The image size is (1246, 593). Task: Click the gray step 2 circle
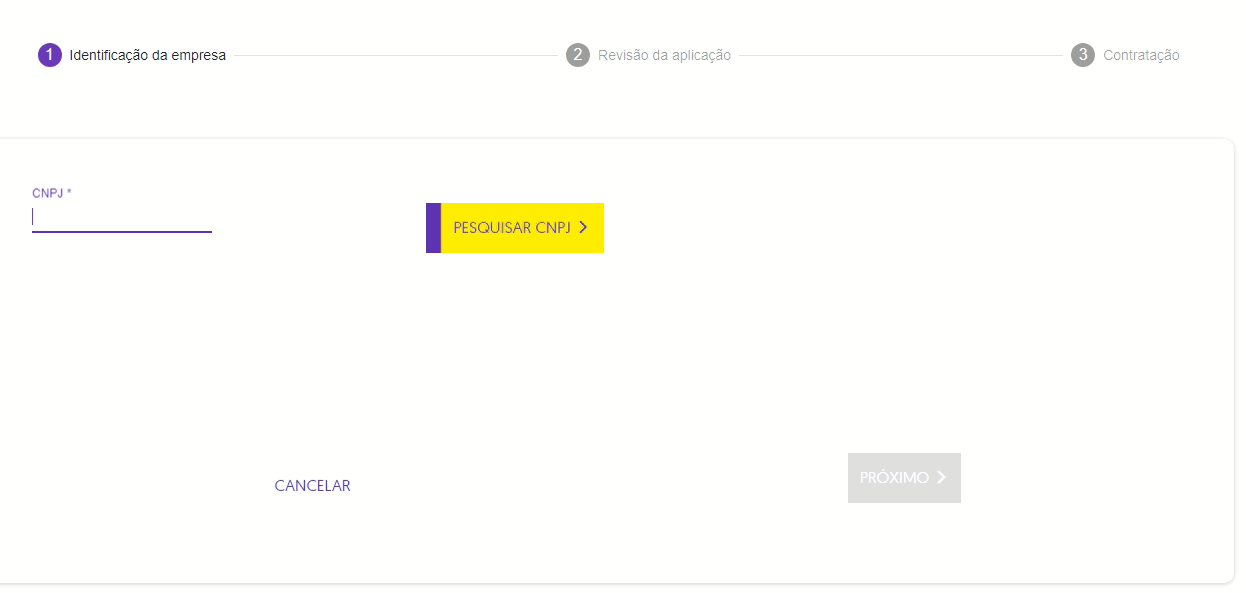(577, 55)
